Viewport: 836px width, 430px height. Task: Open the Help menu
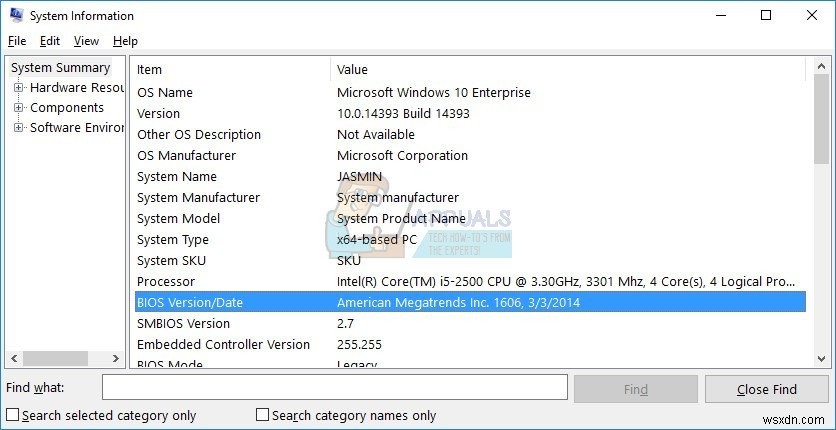(x=125, y=41)
